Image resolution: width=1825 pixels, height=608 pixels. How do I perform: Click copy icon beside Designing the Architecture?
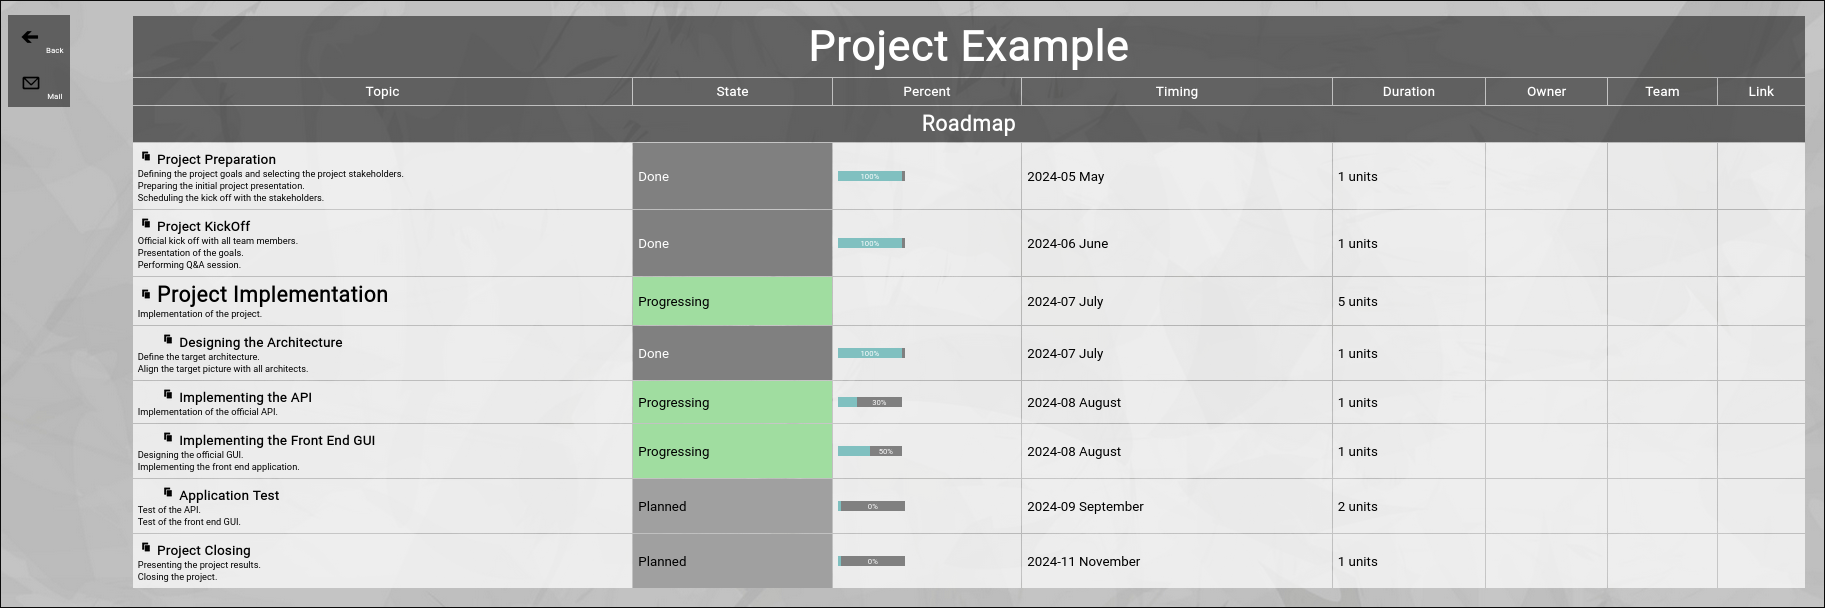click(168, 340)
